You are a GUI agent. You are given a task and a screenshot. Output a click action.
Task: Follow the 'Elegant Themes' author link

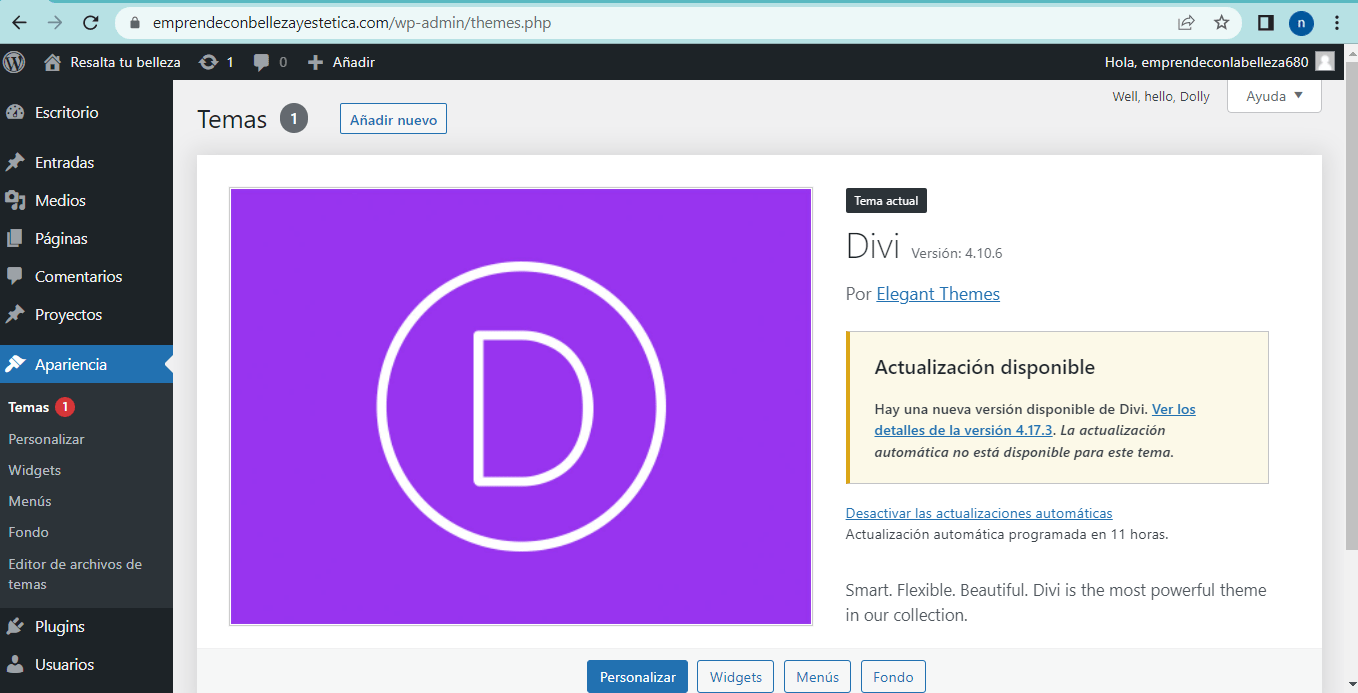click(938, 294)
